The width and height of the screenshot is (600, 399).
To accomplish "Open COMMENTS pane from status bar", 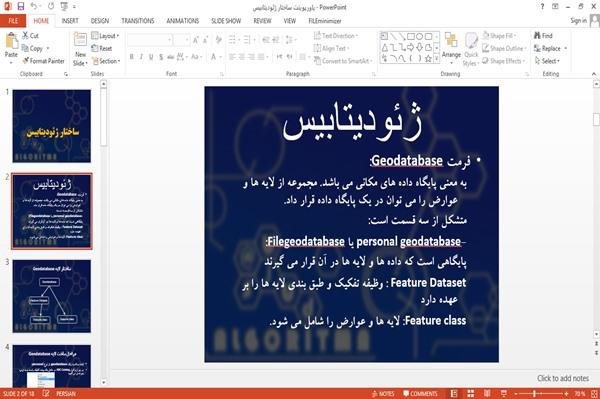I will tap(420, 394).
